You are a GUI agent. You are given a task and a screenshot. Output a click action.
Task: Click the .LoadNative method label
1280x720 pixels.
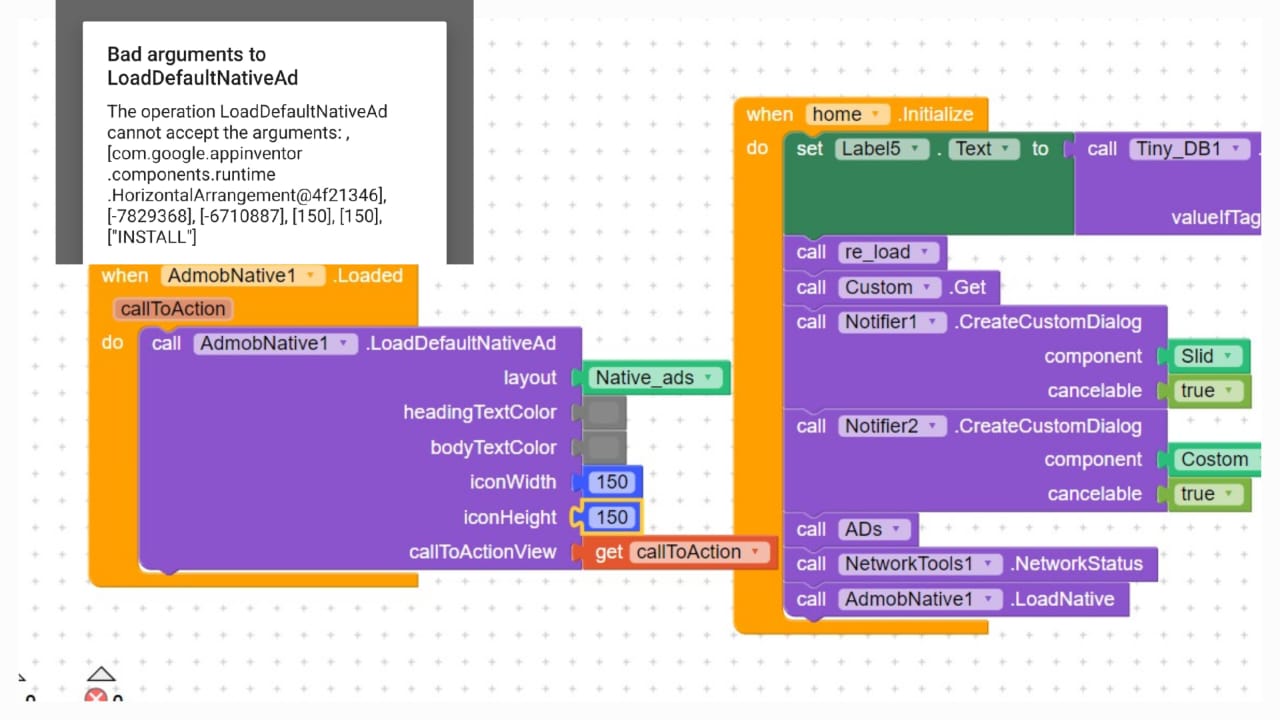pyautogui.click(x=1062, y=599)
